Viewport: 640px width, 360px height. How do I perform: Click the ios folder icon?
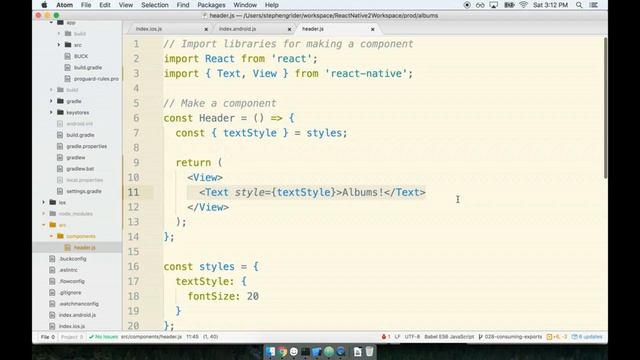click(x=53, y=202)
